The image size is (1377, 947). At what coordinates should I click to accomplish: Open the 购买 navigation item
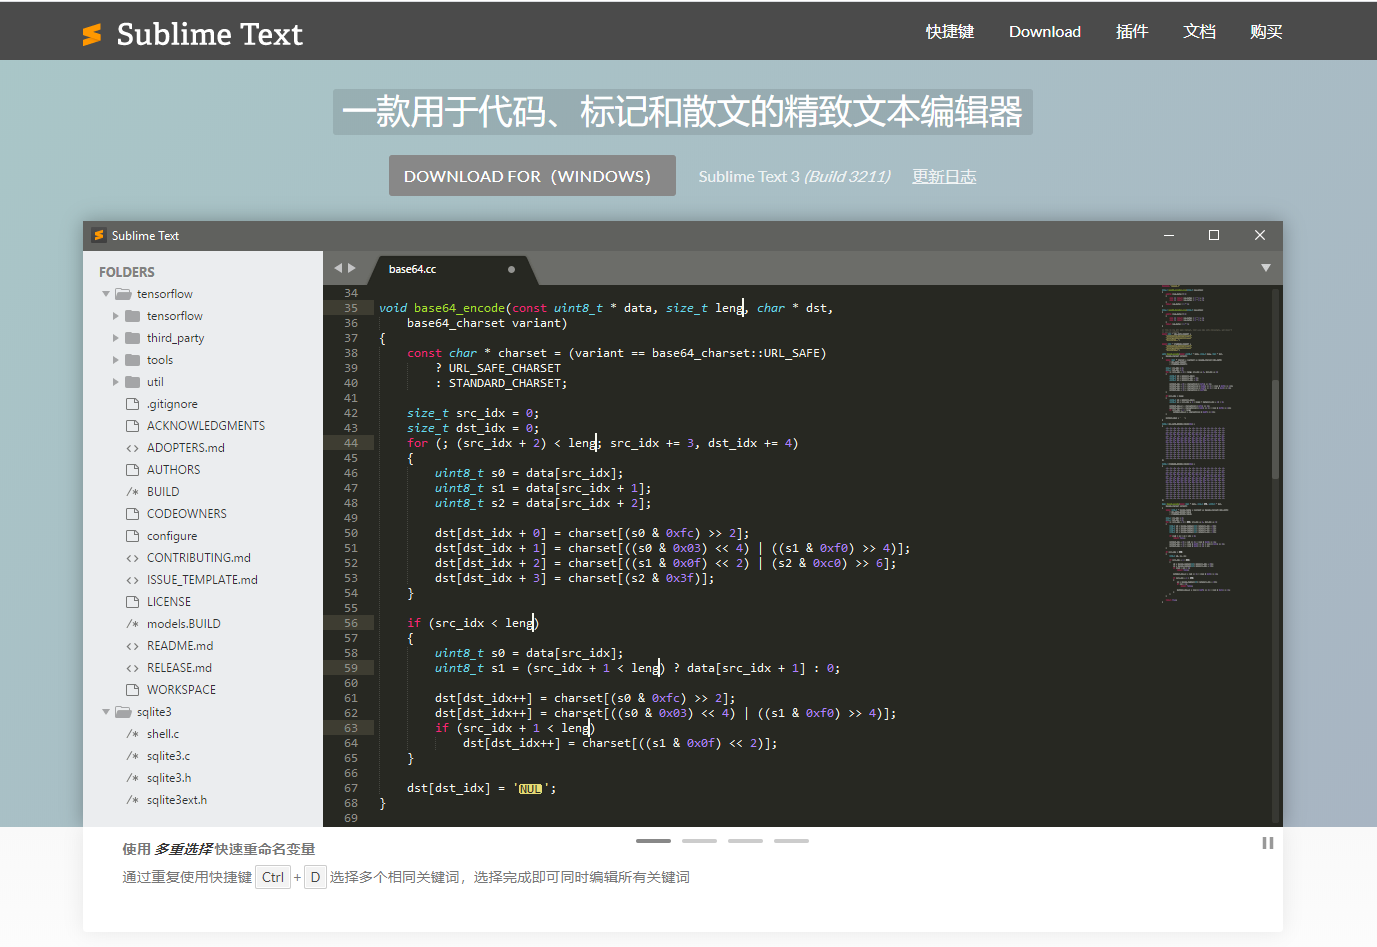[x=1266, y=32]
